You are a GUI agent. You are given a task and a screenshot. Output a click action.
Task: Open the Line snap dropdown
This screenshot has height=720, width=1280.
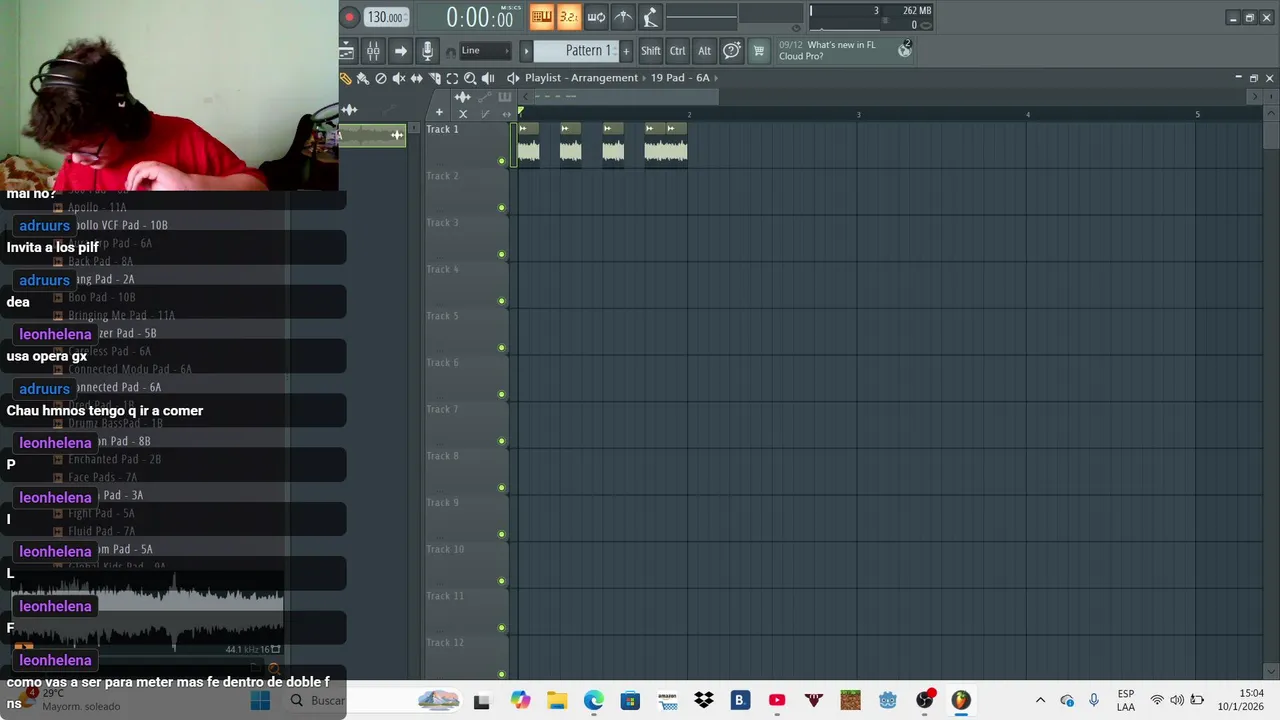point(486,51)
